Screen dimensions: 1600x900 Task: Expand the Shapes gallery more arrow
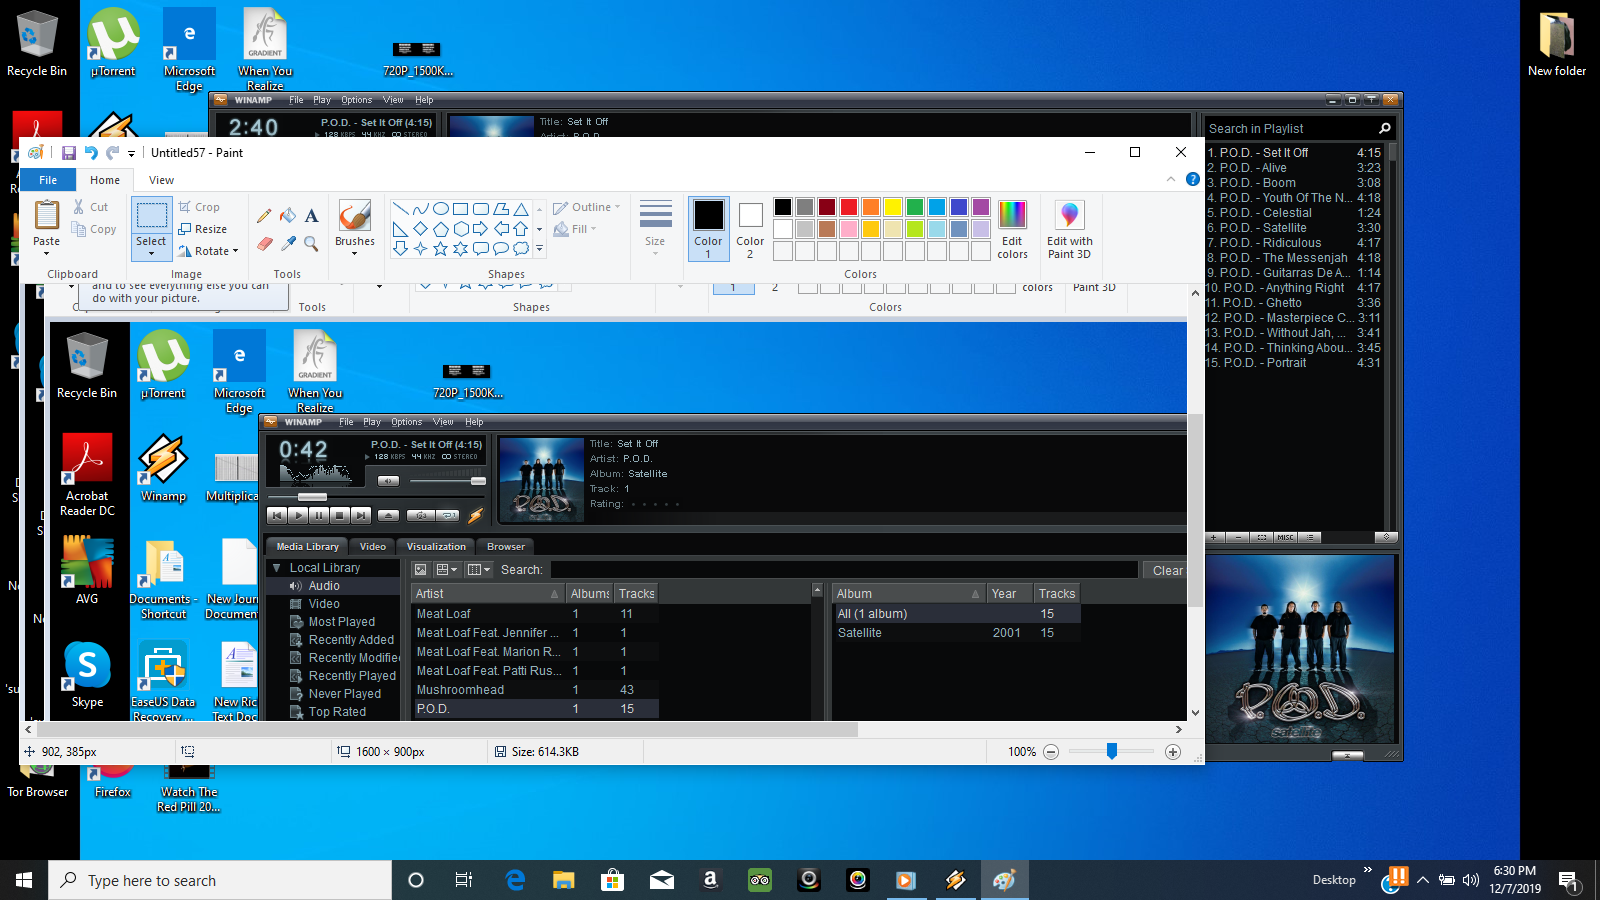[539, 249]
